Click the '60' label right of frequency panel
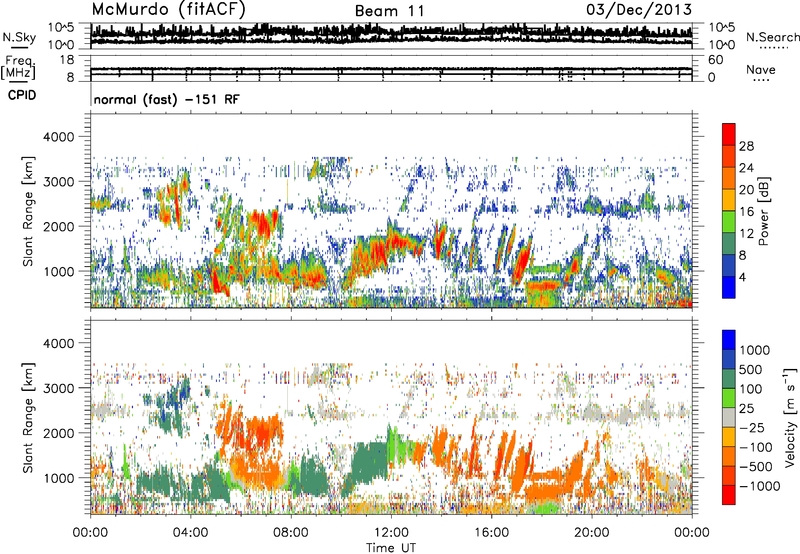800x554 pixels. (716, 60)
